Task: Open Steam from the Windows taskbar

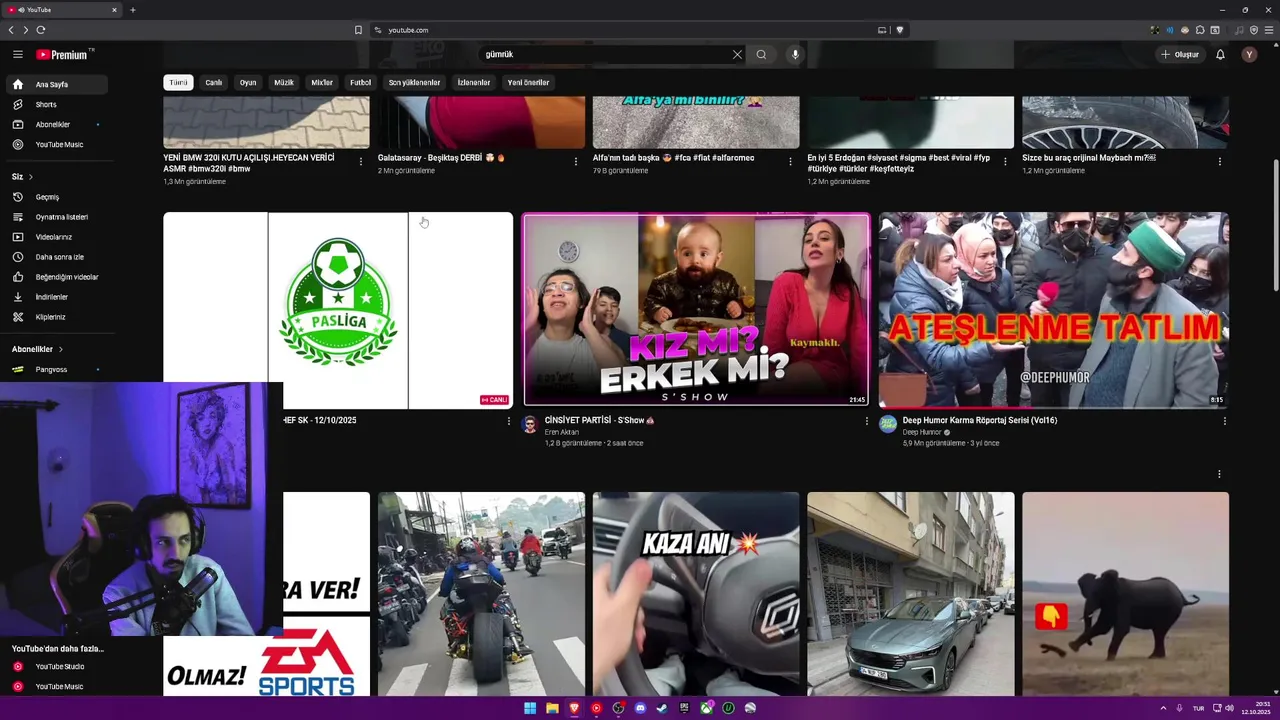Action: tap(662, 708)
